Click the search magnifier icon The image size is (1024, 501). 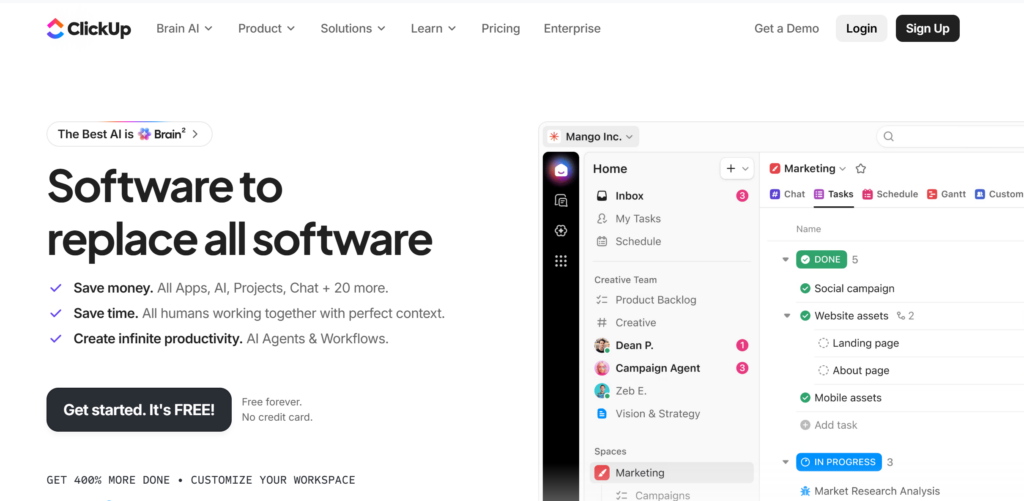coord(888,137)
